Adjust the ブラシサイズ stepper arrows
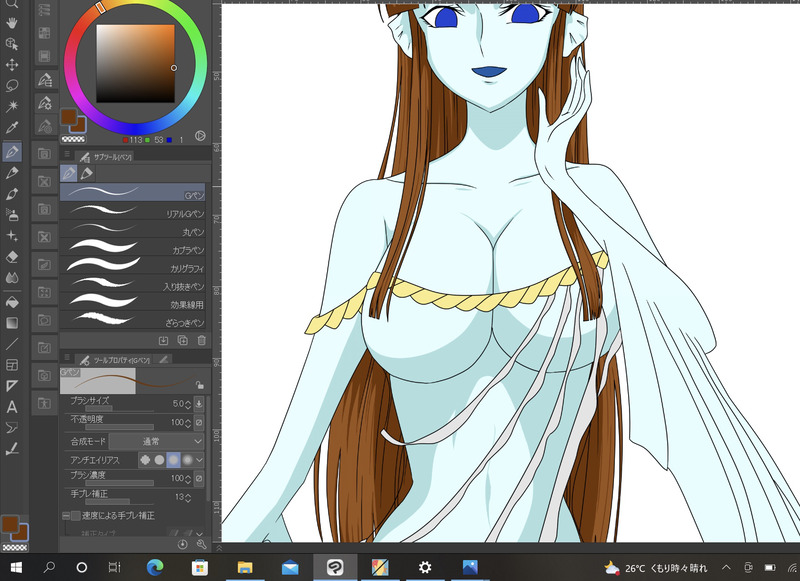Image resolution: width=800 pixels, height=581 pixels. click(188, 404)
